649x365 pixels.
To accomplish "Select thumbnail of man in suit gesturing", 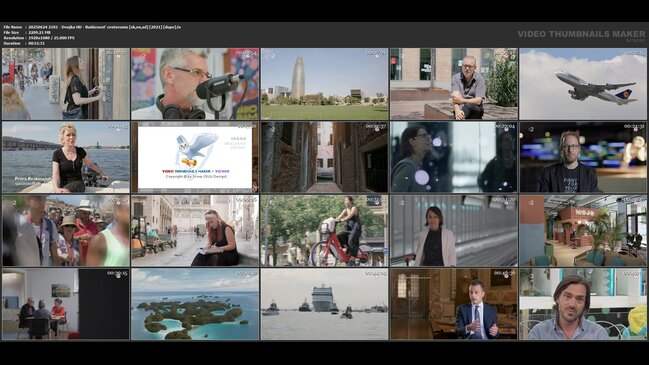I will click(x=454, y=304).
